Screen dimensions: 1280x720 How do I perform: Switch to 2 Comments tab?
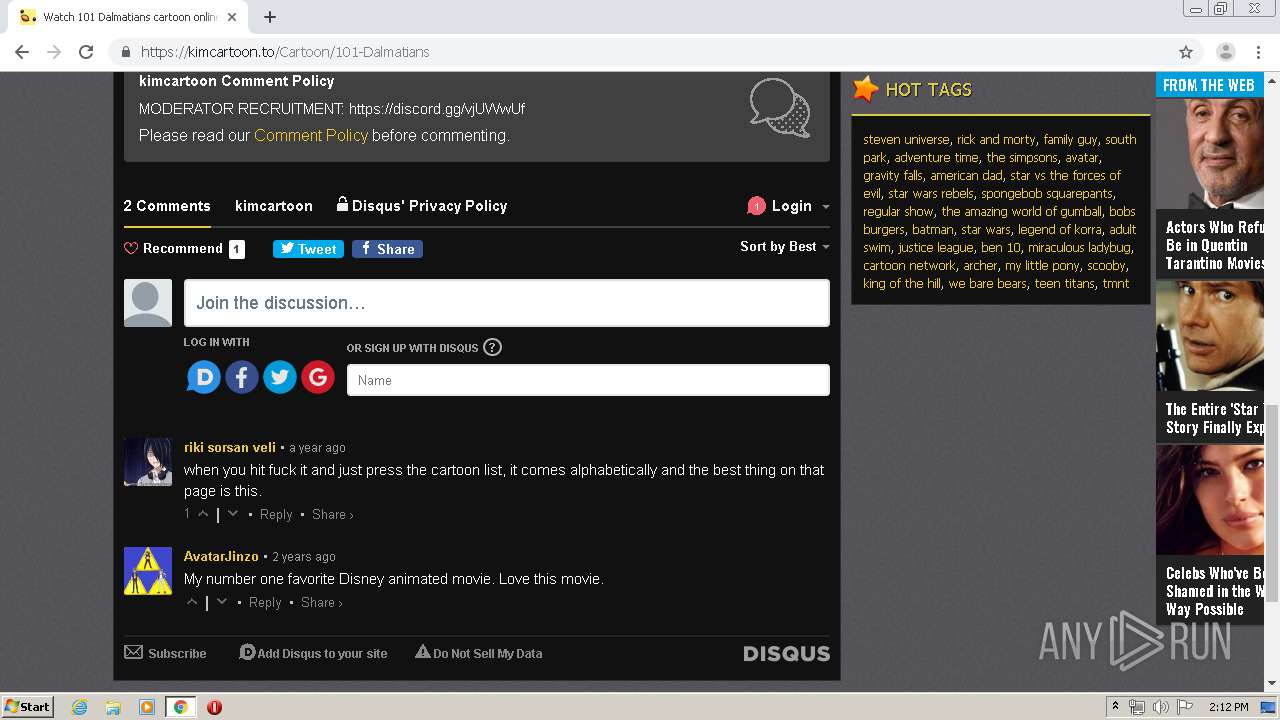coord(167,206)
